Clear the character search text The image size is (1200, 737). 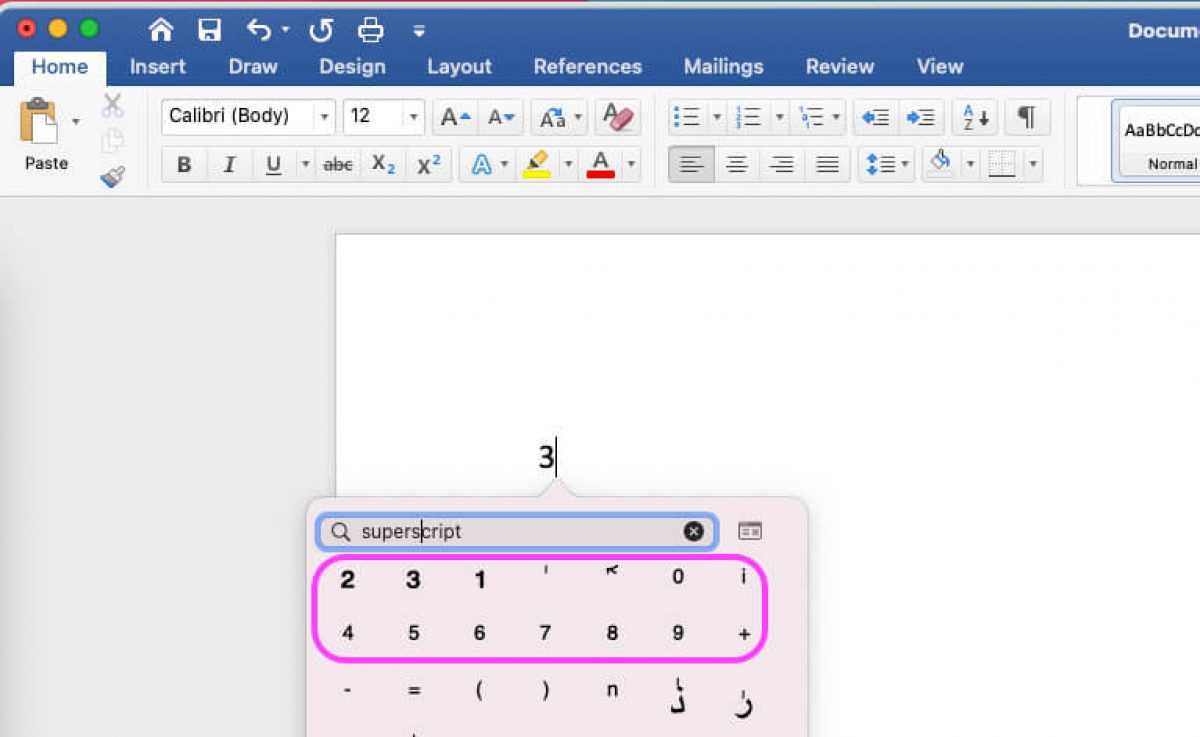(693, 532)
